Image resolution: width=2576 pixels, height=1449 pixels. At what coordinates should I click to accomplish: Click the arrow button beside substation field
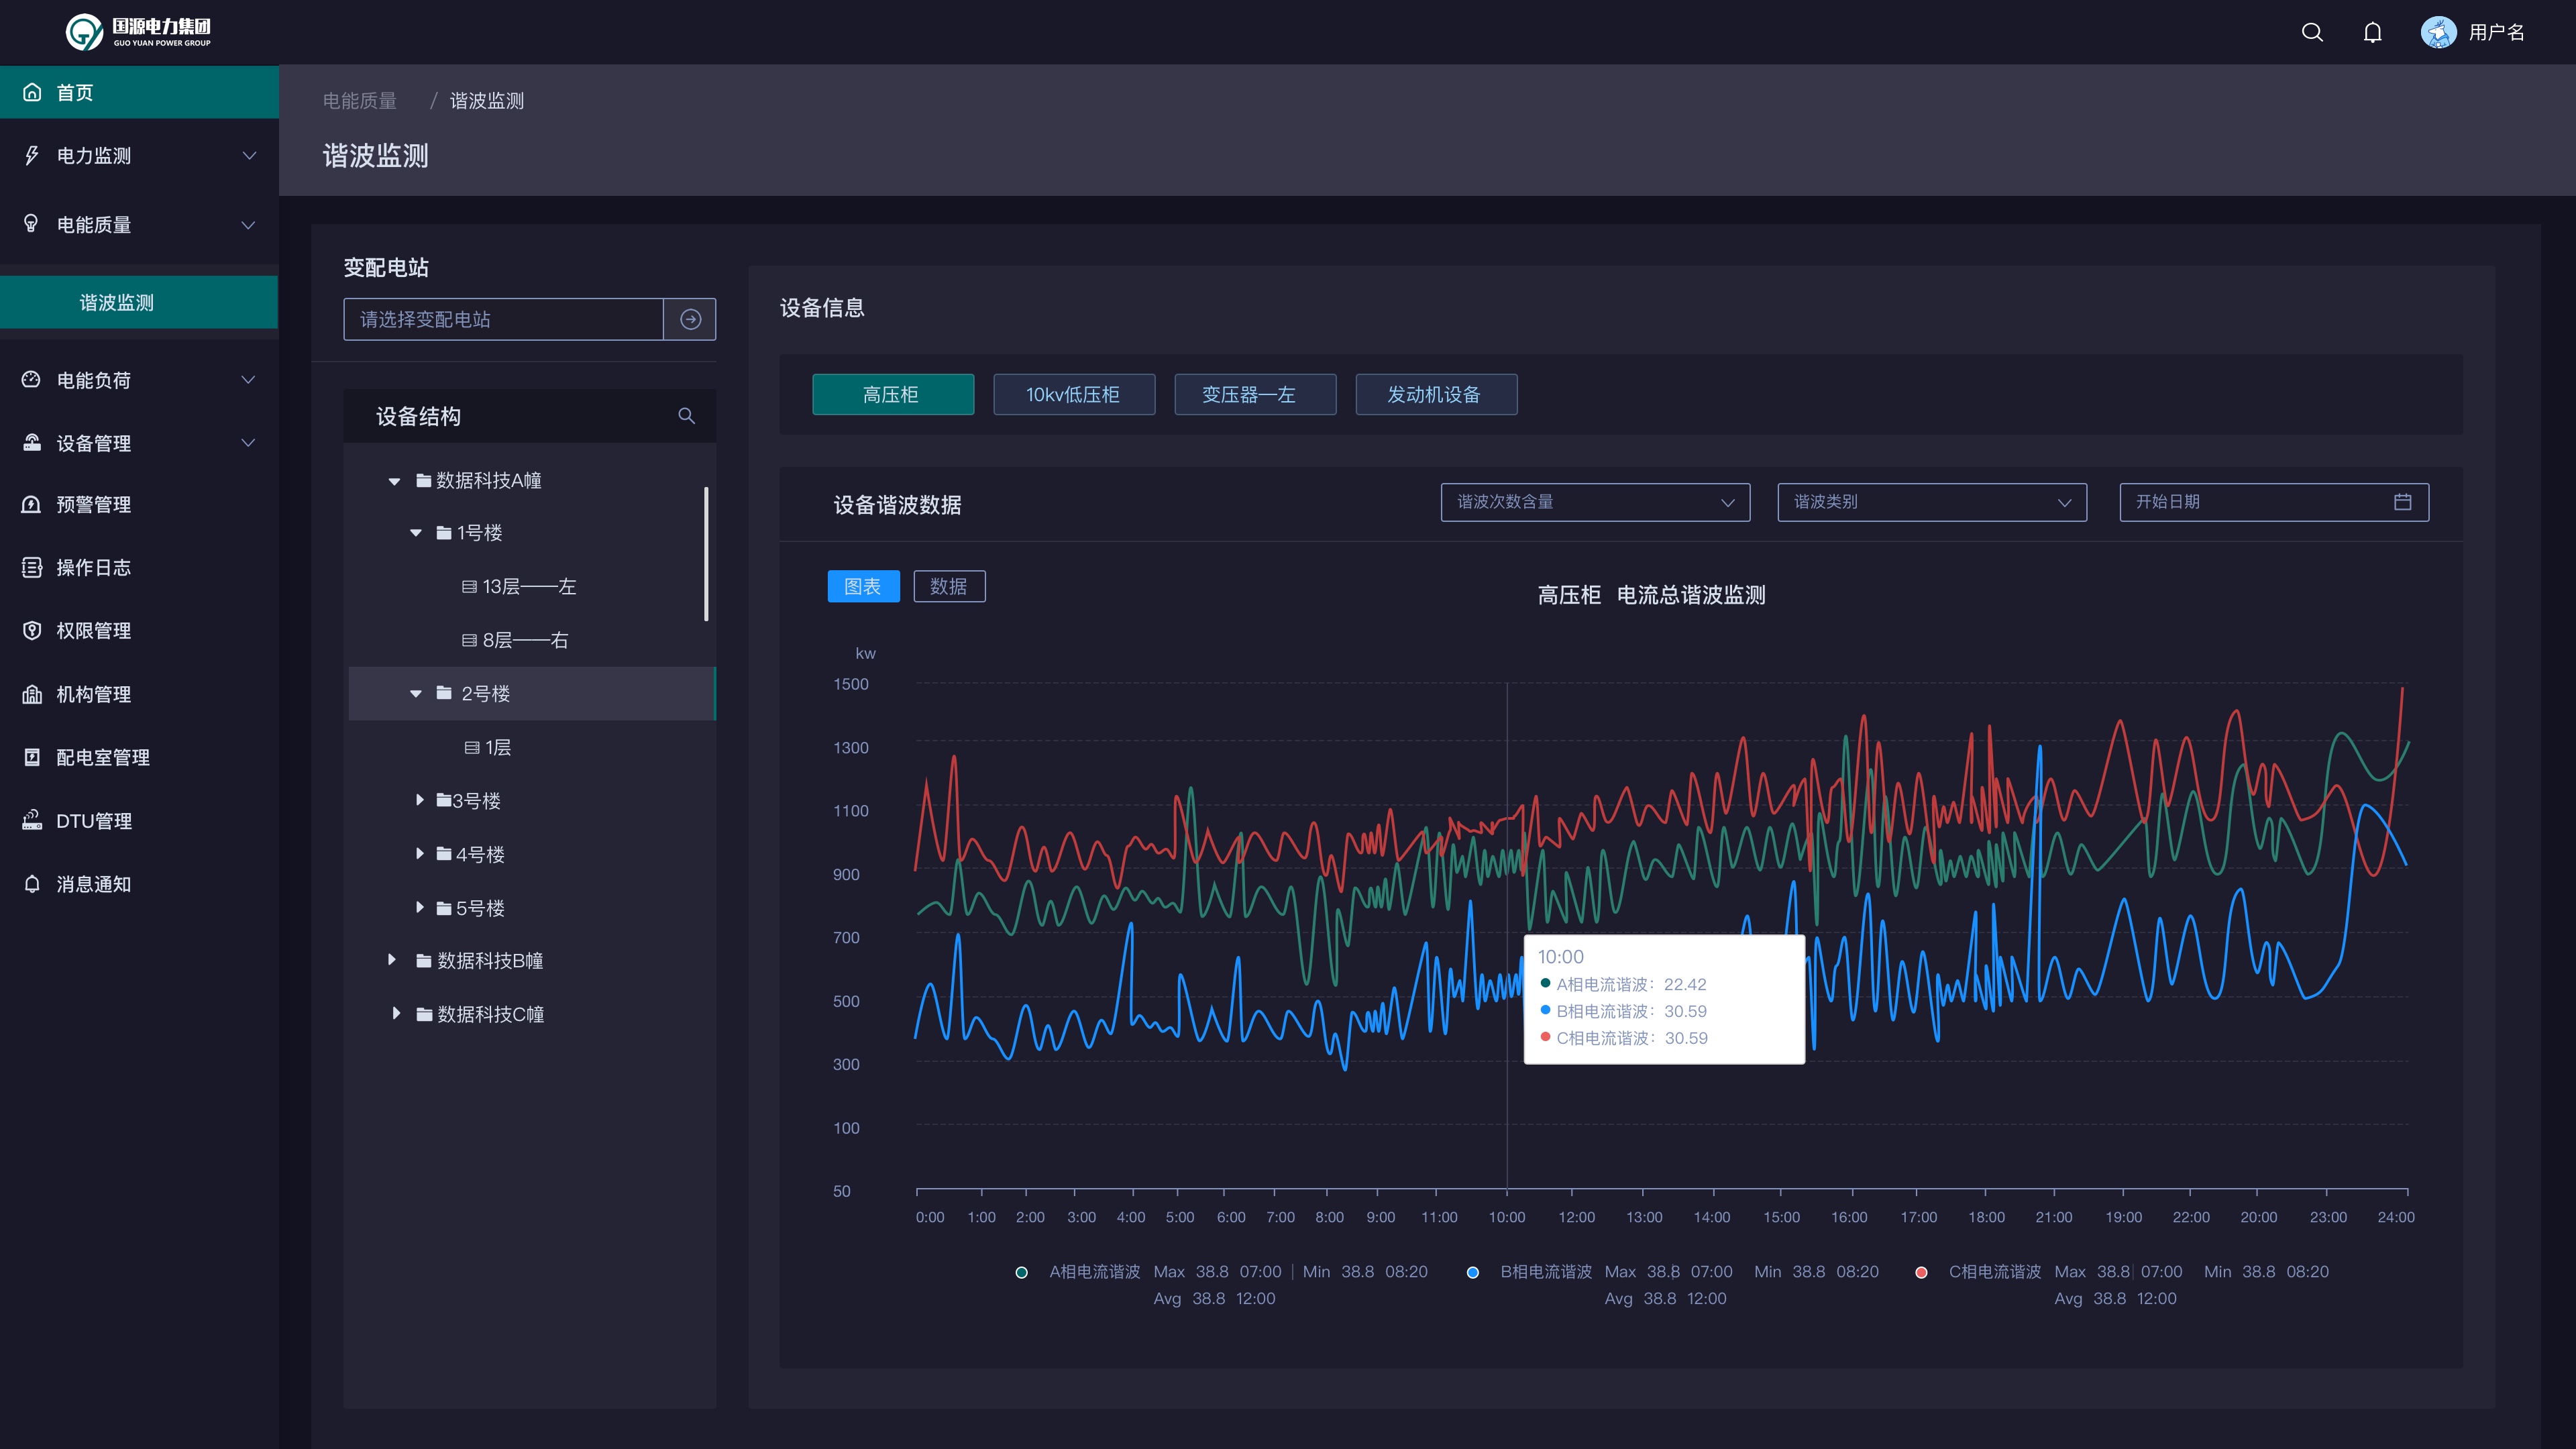tap(690, 319)
